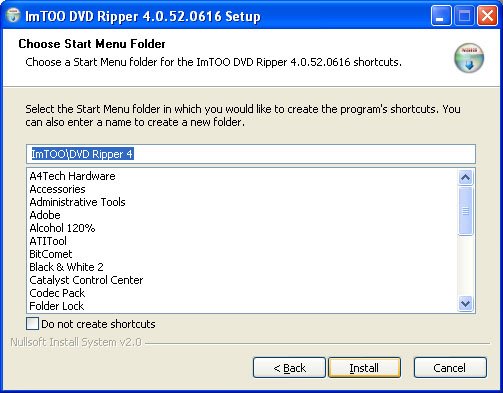This screenshot has height=393, width=503.
Task: Click the folder list scroll up arrow
Action: (x=465, y=177)
